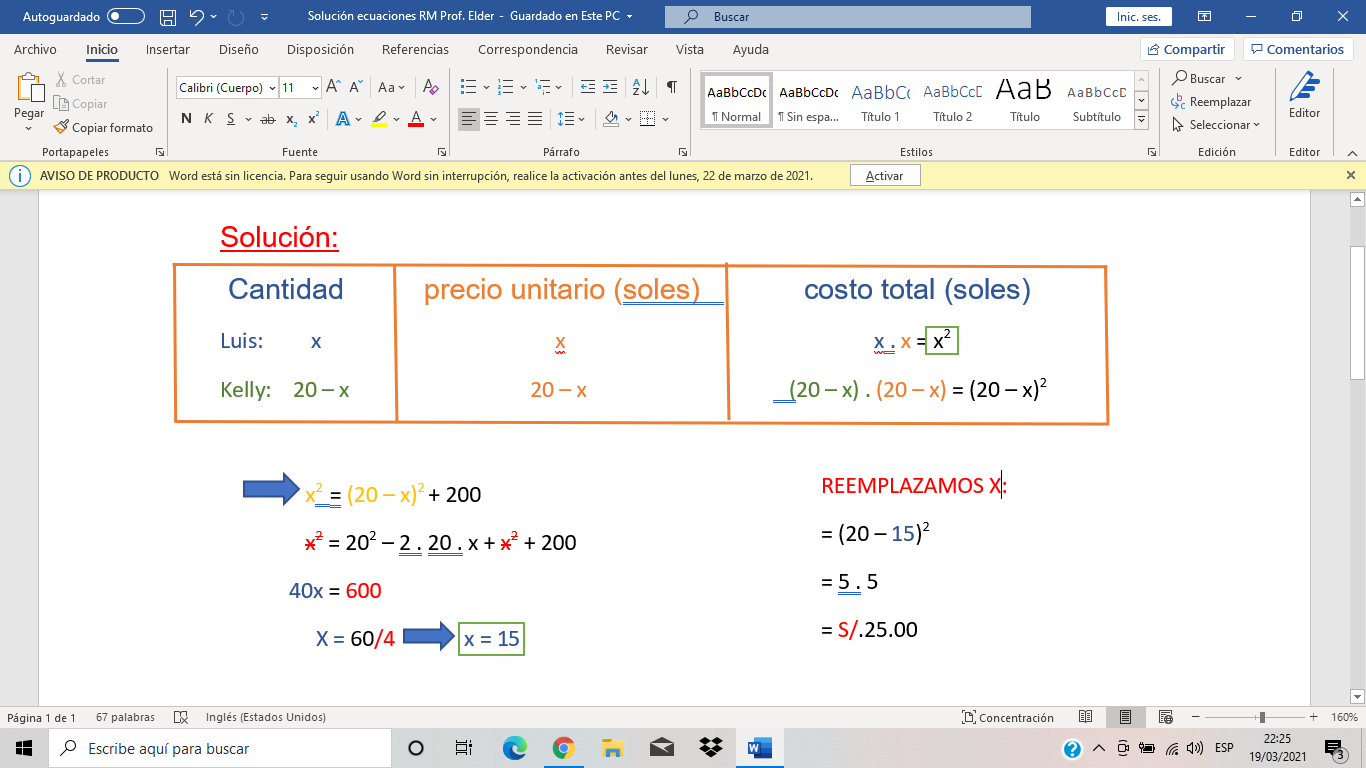Toggle the Autoguardado switch

pos(125,17)
